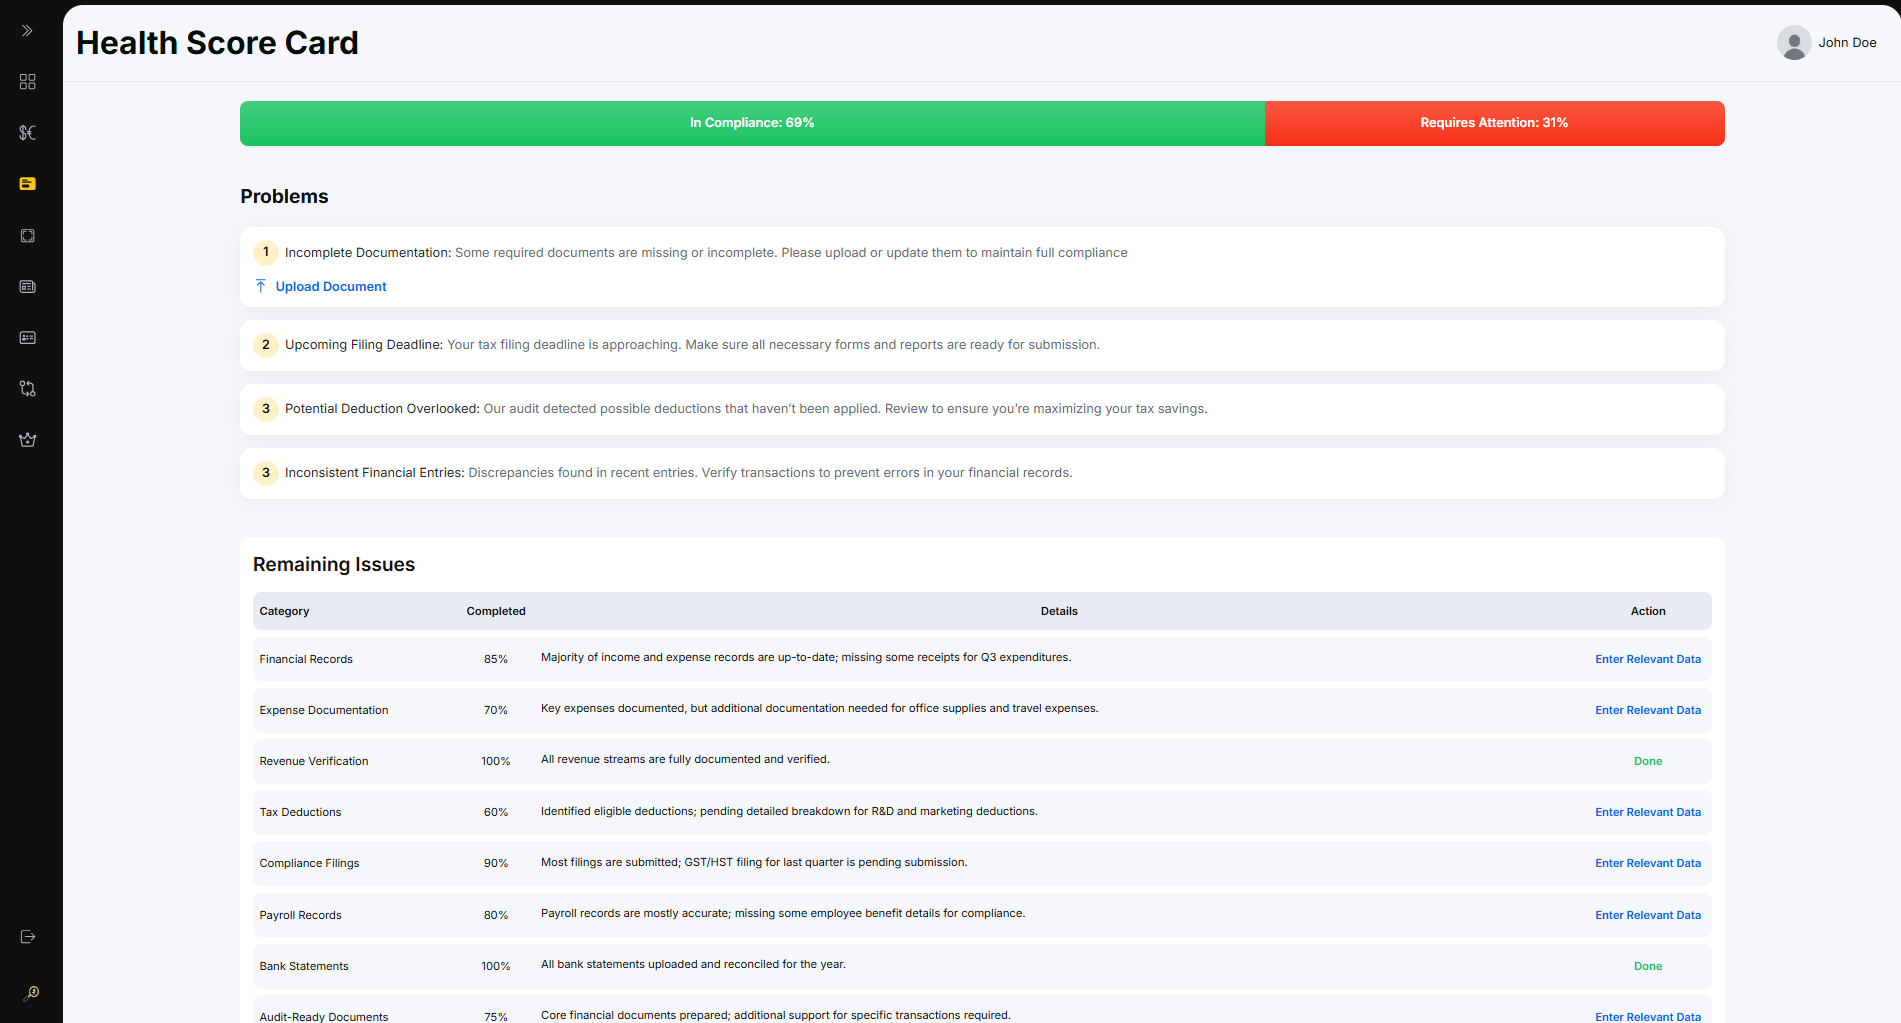Click the number 1 problem badge
The height and width of the screenshot is (1023, 1901).
(266, 253)
